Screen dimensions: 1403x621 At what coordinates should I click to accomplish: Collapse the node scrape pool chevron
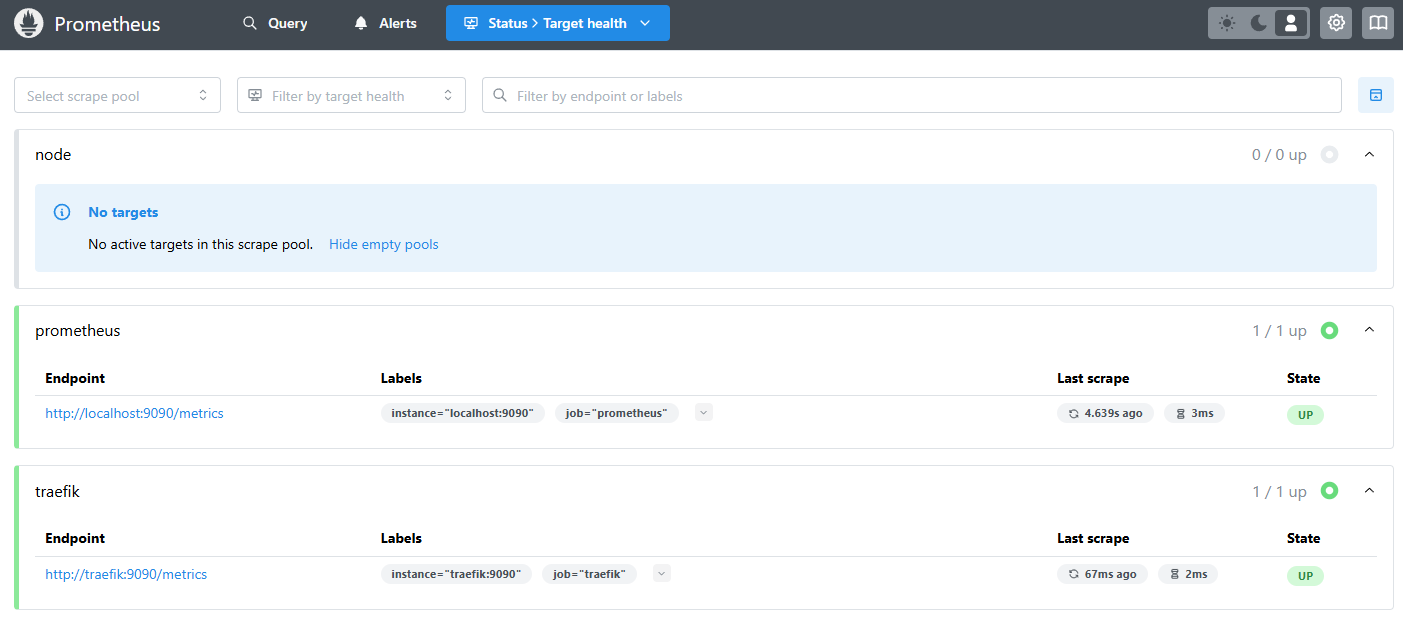(1370, 155)
